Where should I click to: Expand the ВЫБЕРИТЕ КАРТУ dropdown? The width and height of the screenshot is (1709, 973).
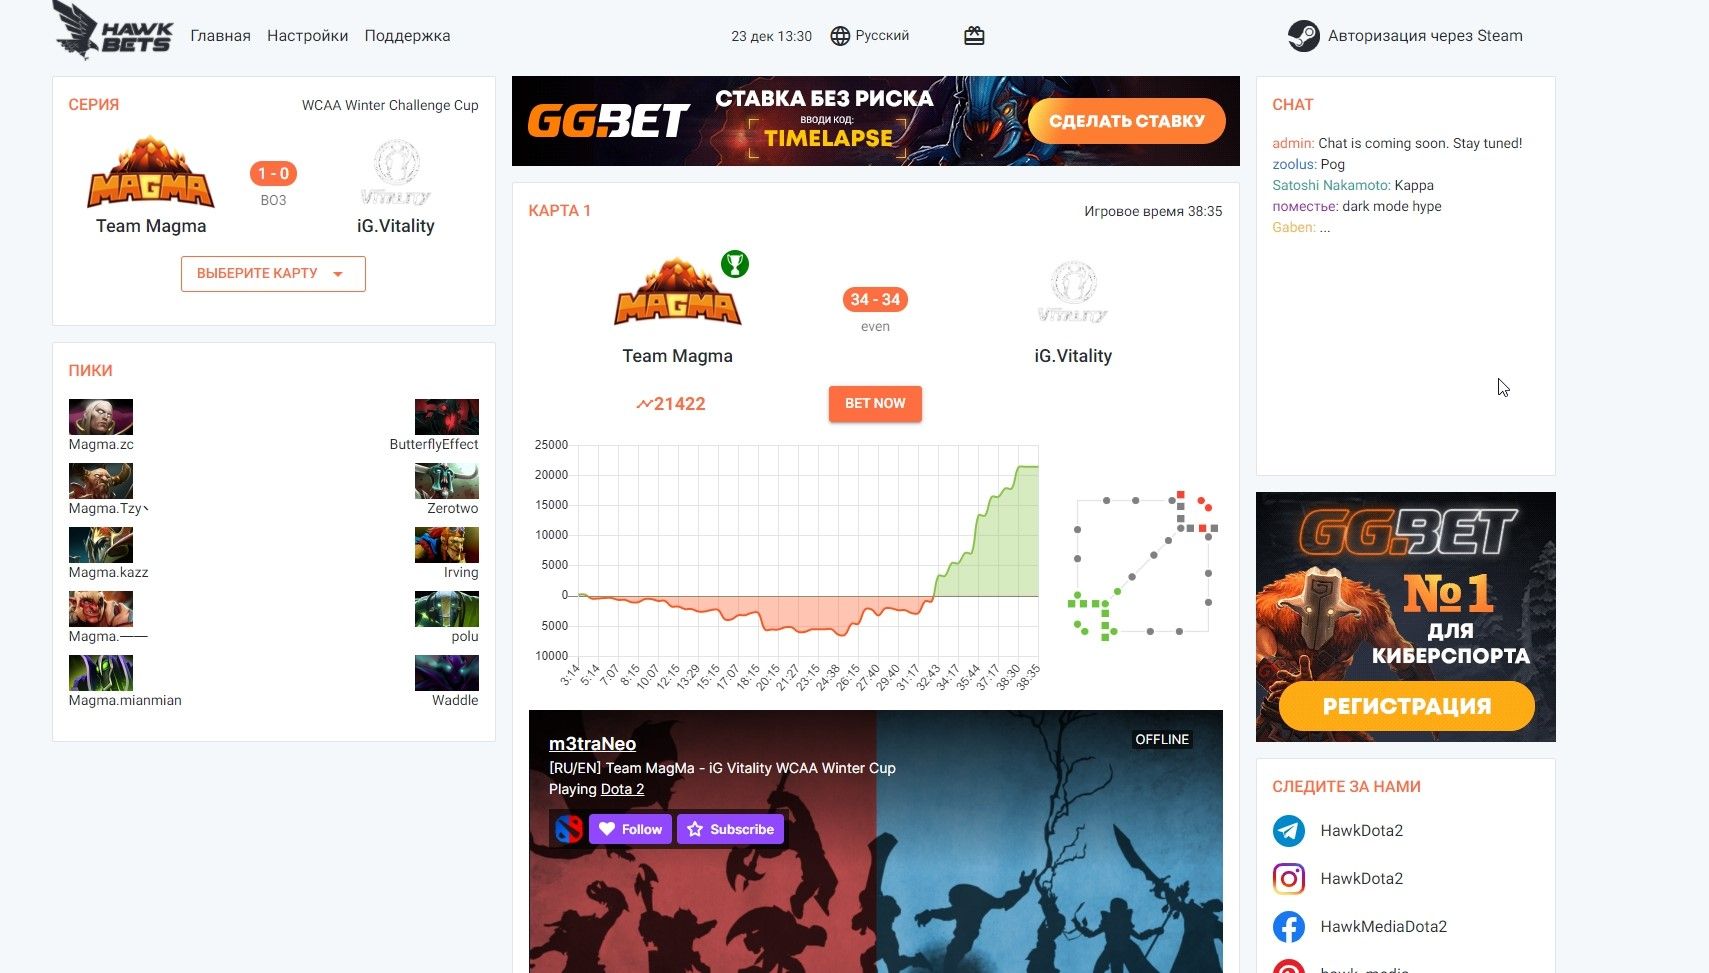[x=273, y=274]
